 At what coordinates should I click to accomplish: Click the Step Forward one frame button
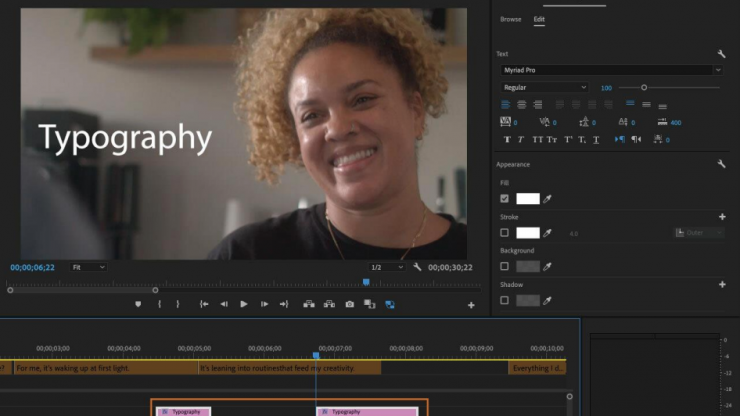click(264, 304)
